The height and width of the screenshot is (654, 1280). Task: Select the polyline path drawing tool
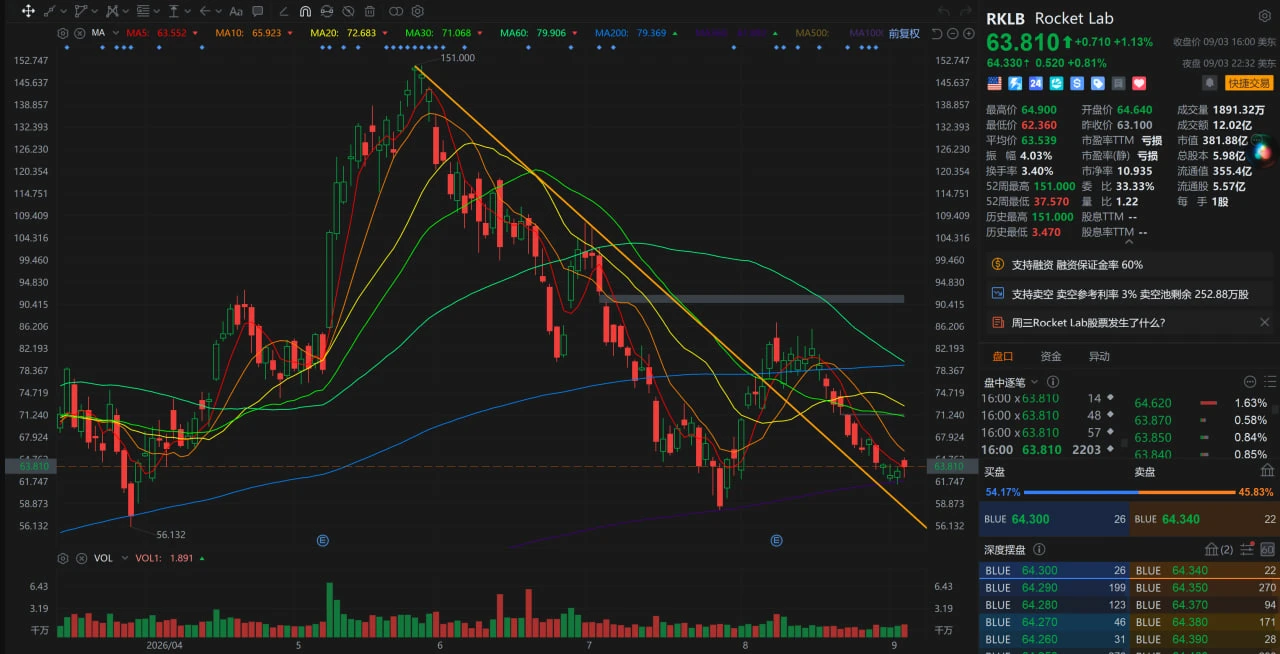coord(81,11)
